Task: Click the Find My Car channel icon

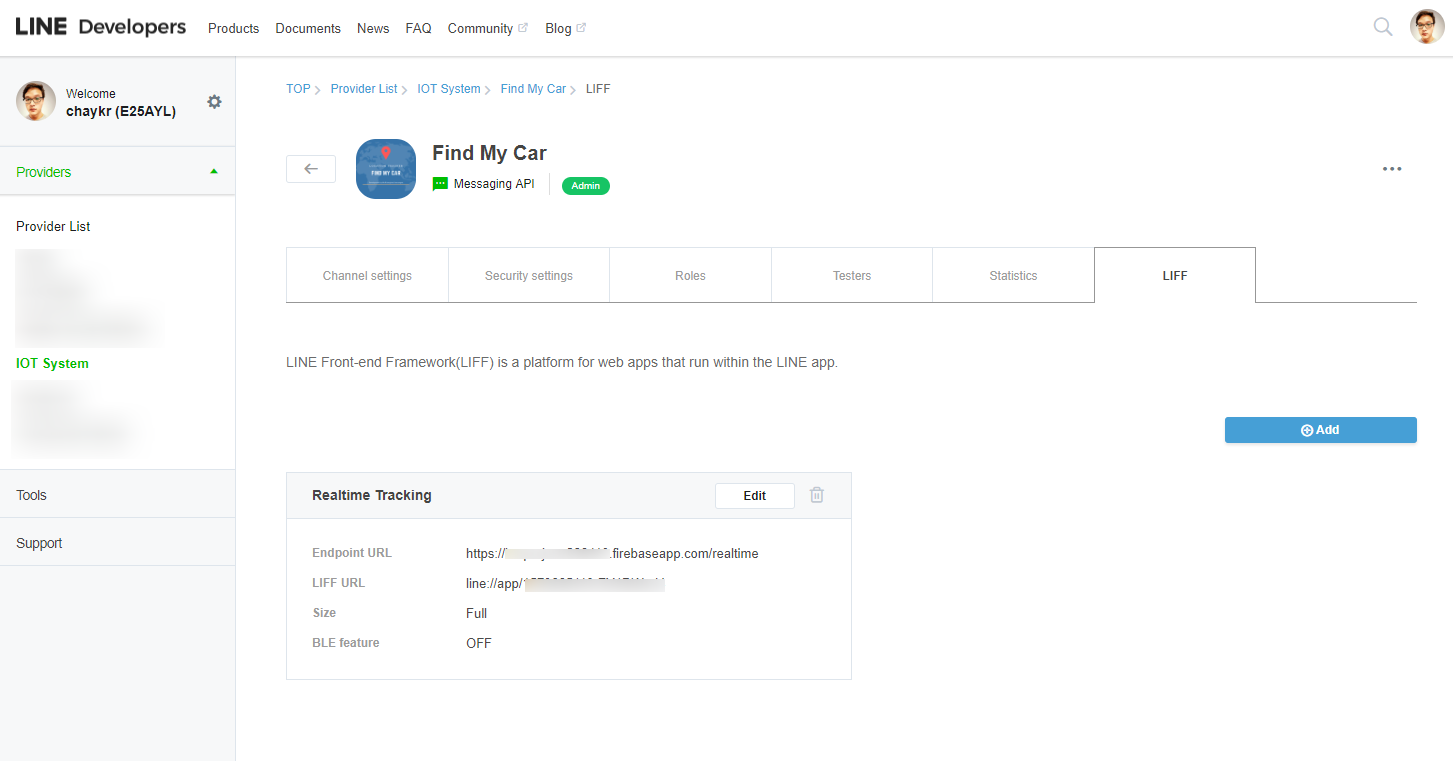Action: point(386,169)
